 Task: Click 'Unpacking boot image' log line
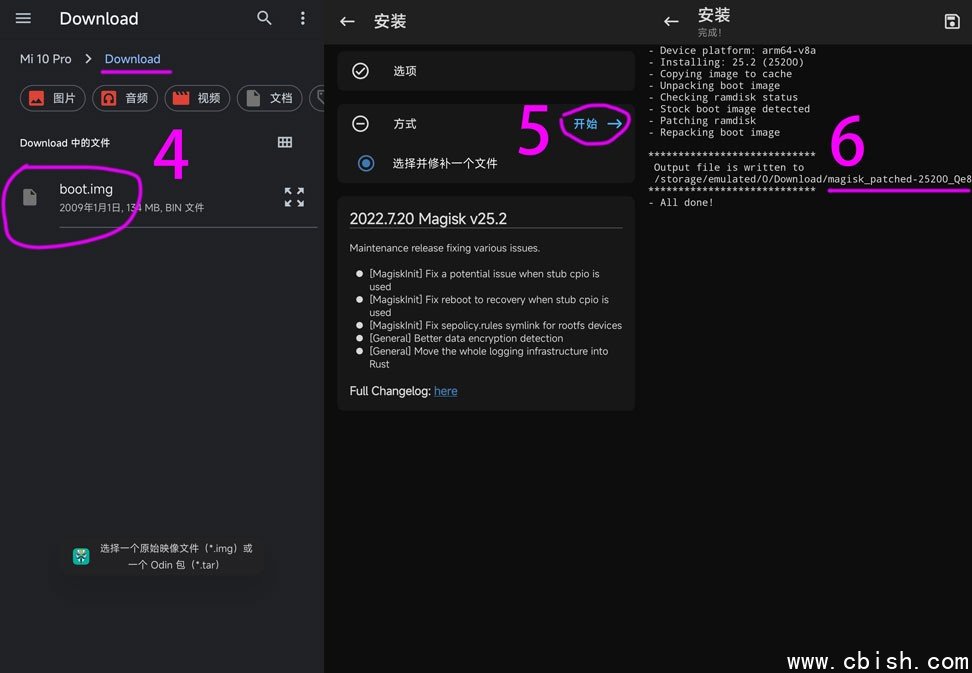pyautogui.click(x=714, y=86)
